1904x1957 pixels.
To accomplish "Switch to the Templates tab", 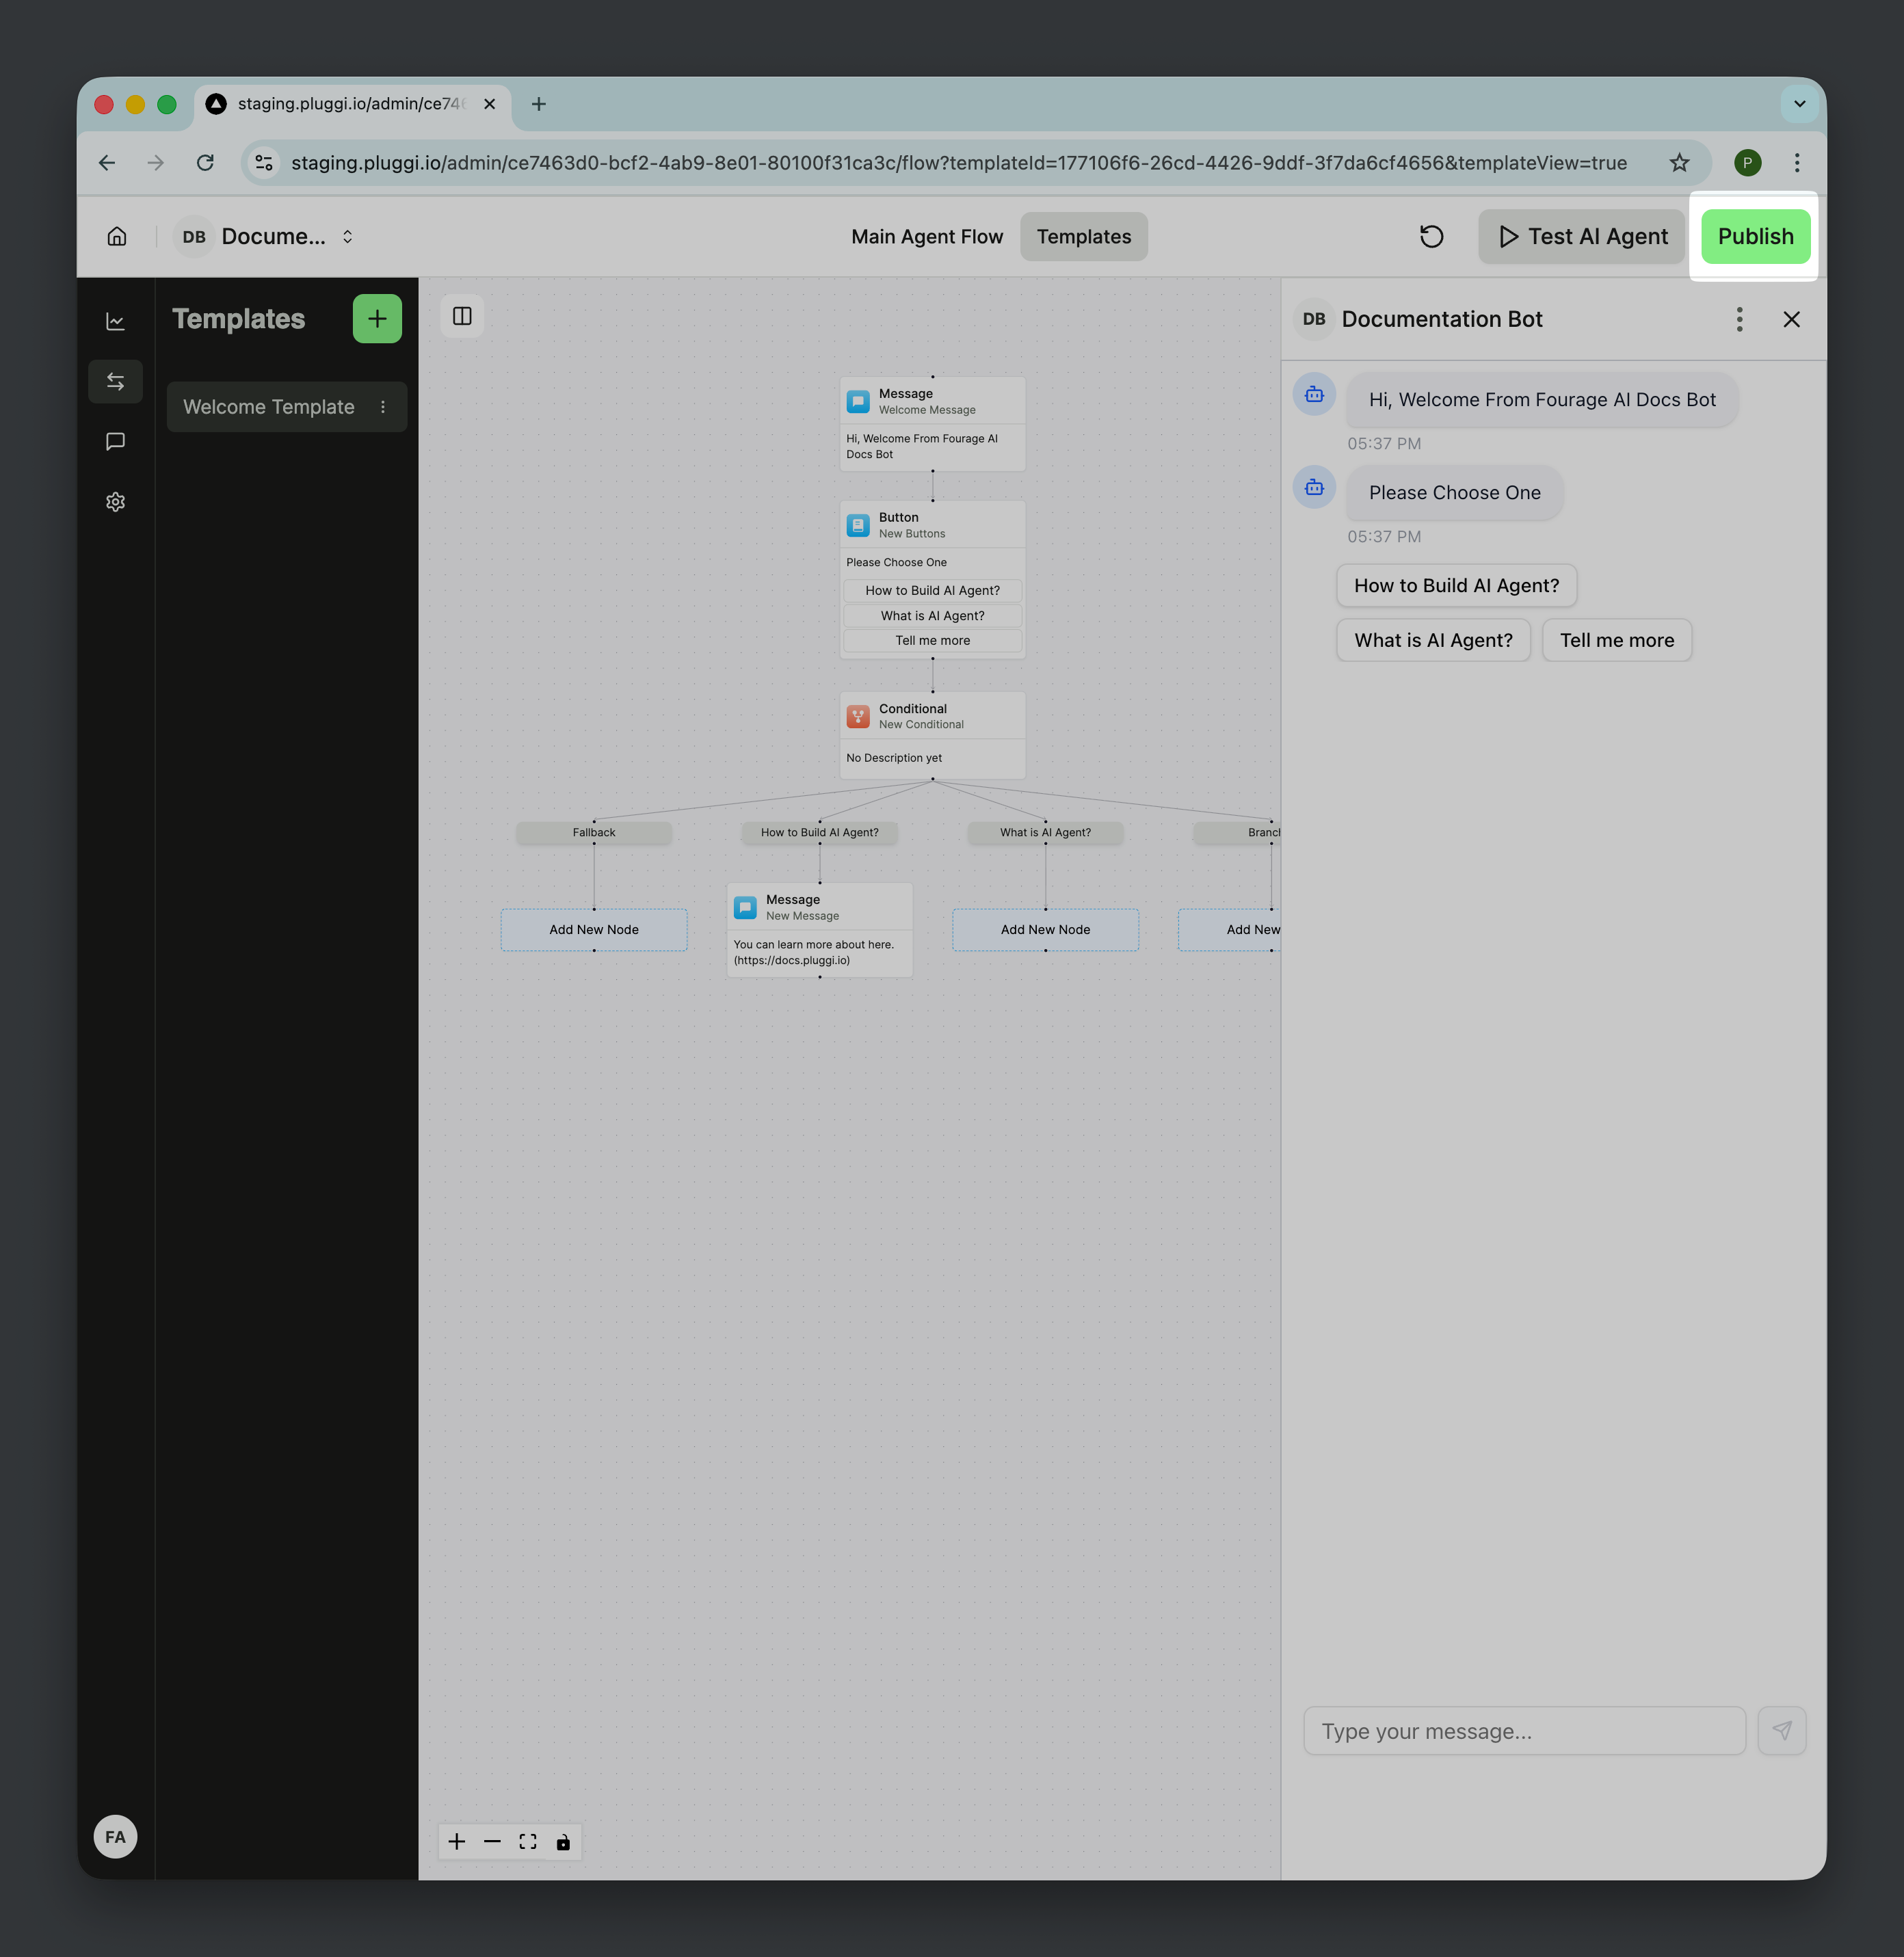I will (x=1083, y=236).
